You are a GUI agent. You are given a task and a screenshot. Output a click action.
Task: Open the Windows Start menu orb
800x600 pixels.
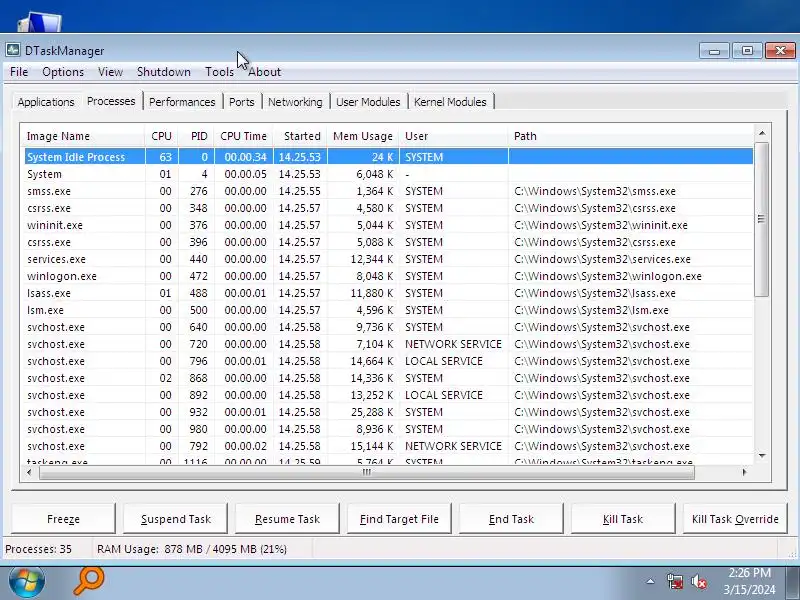(x=27, y=582)
